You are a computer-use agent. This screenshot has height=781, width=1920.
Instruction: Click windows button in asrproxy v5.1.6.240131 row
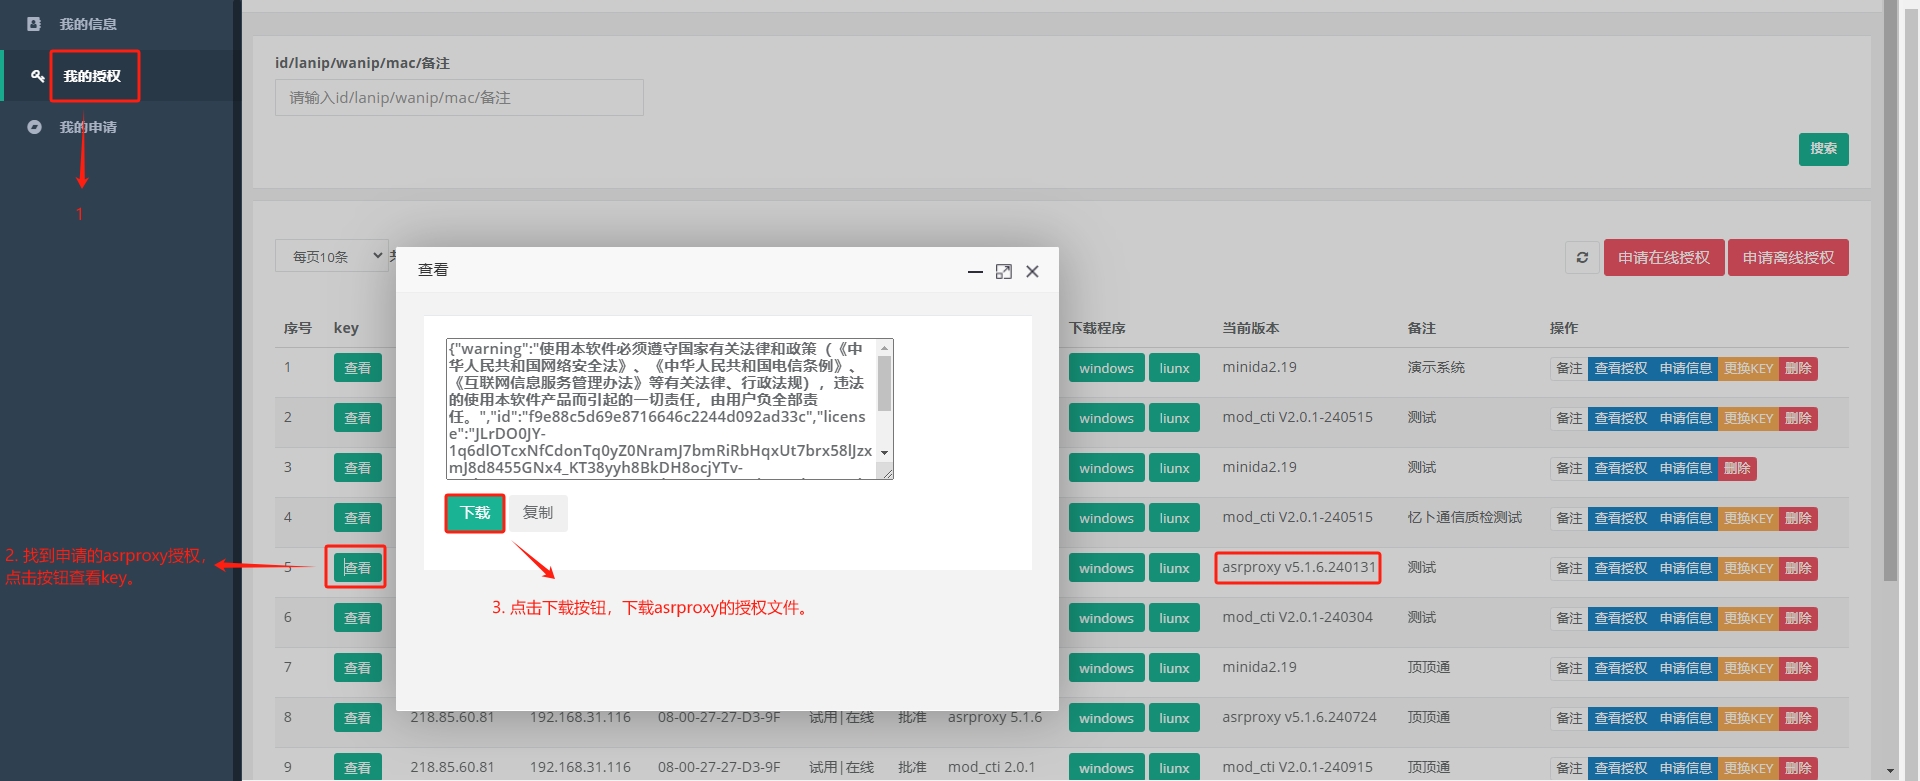click(1106, 568)
